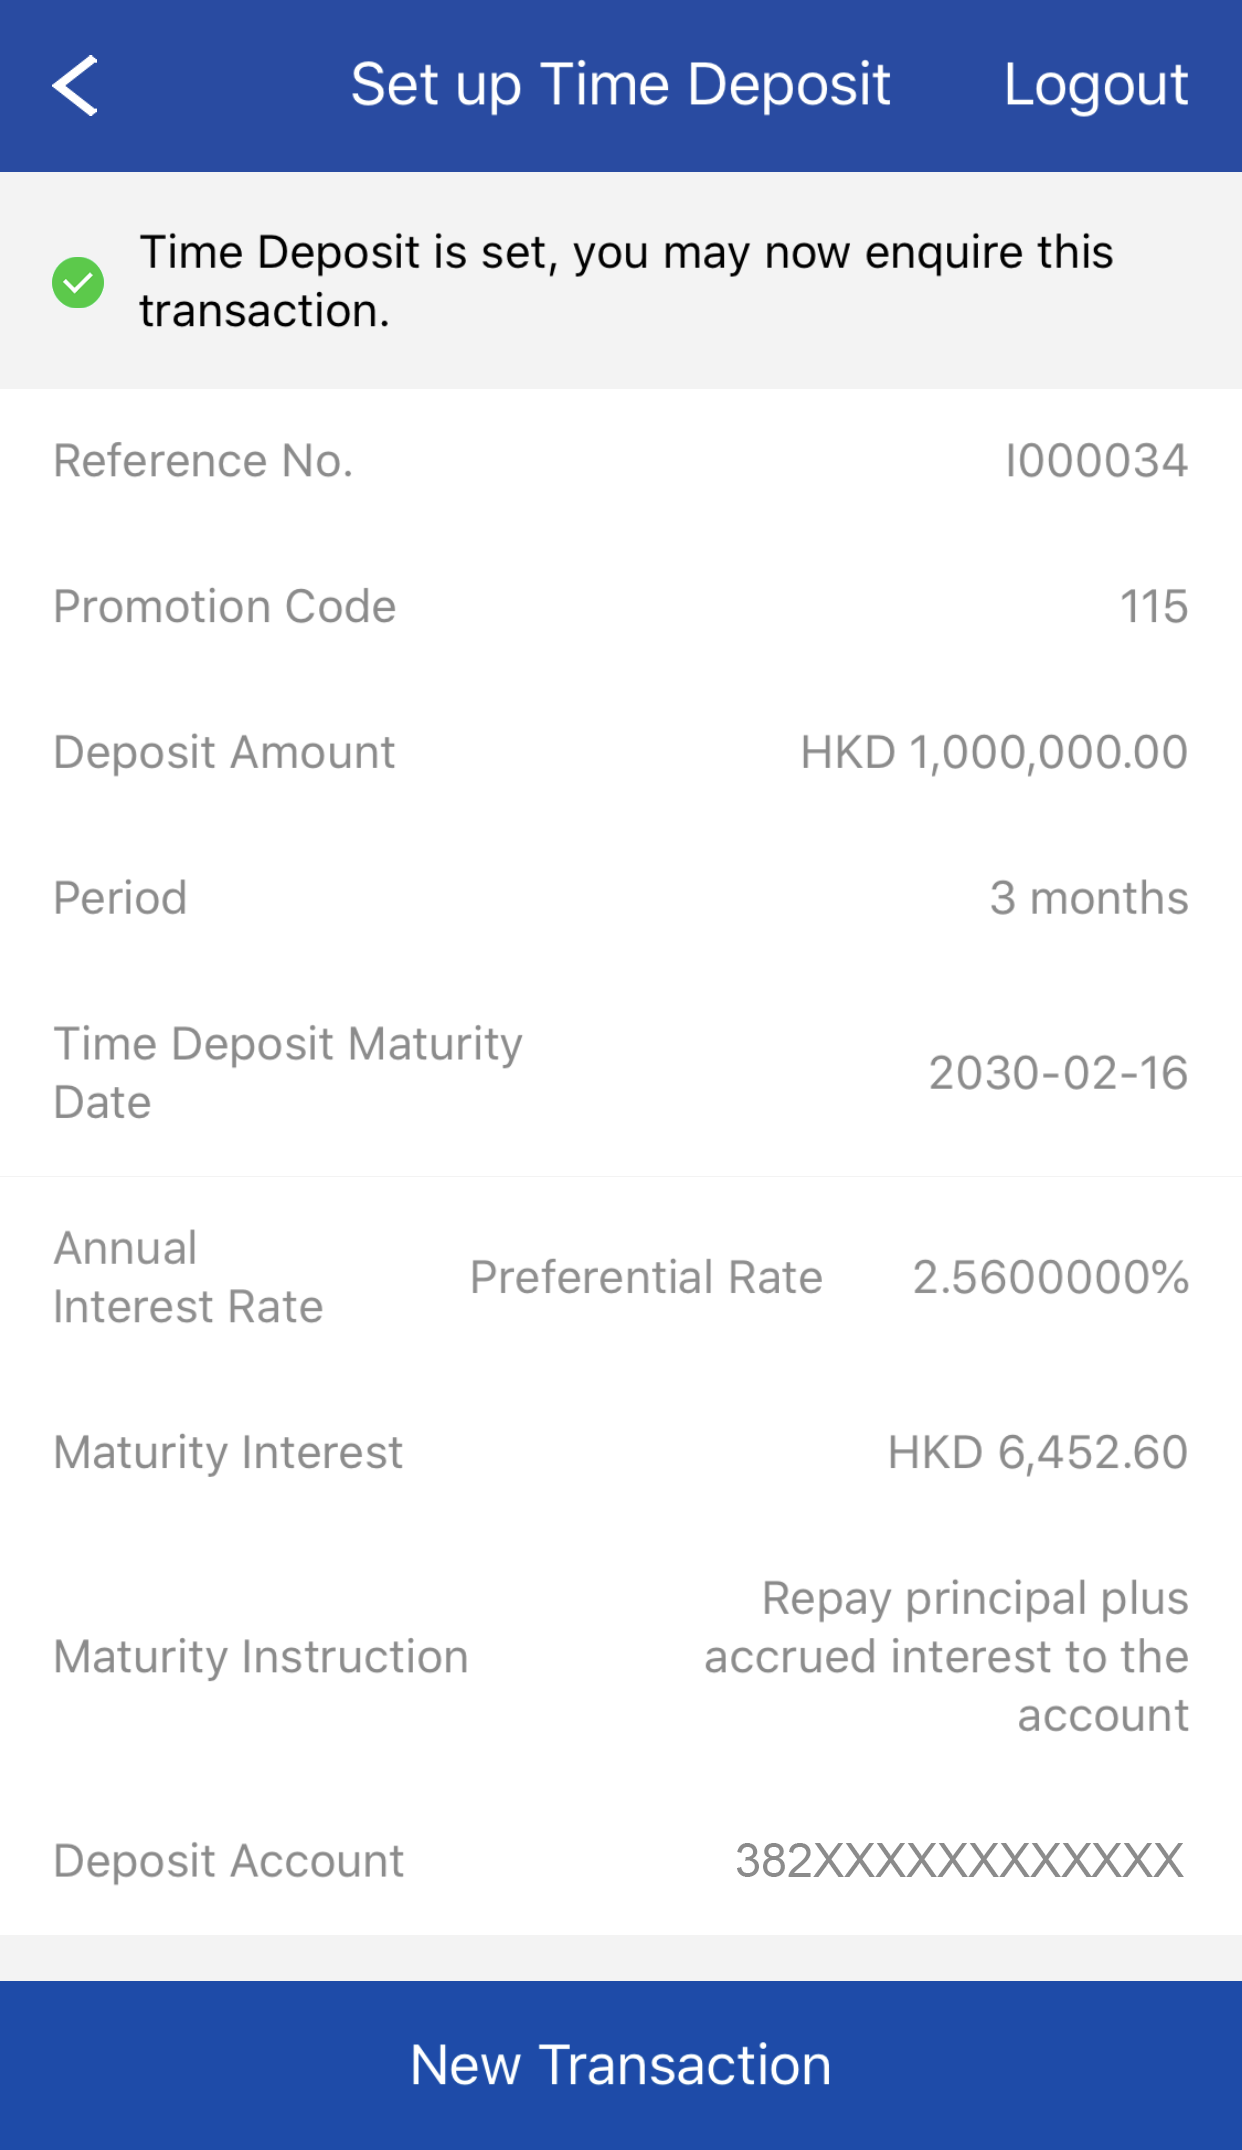Tap the reference number I000034

tap(1096, 461)
